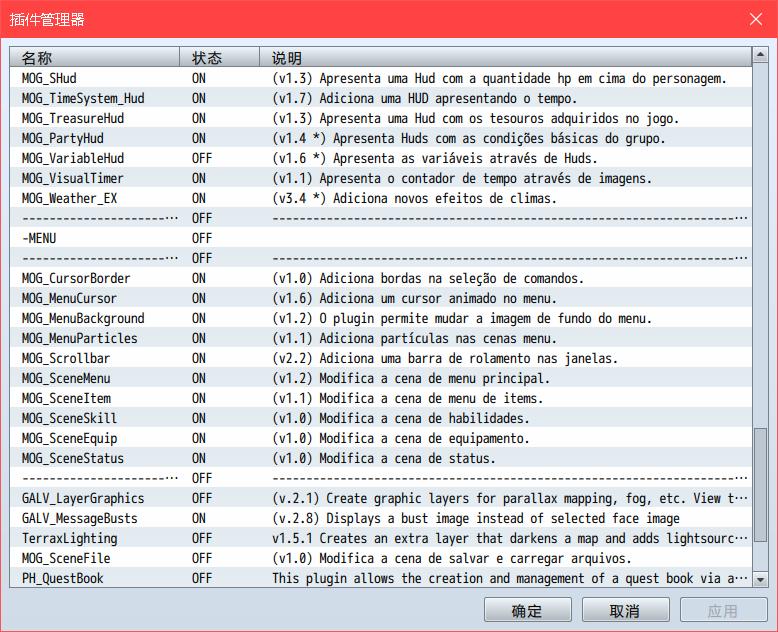Select the MOG_SceneEquip plugin
The image size is (778, 632).
[381, 438]
